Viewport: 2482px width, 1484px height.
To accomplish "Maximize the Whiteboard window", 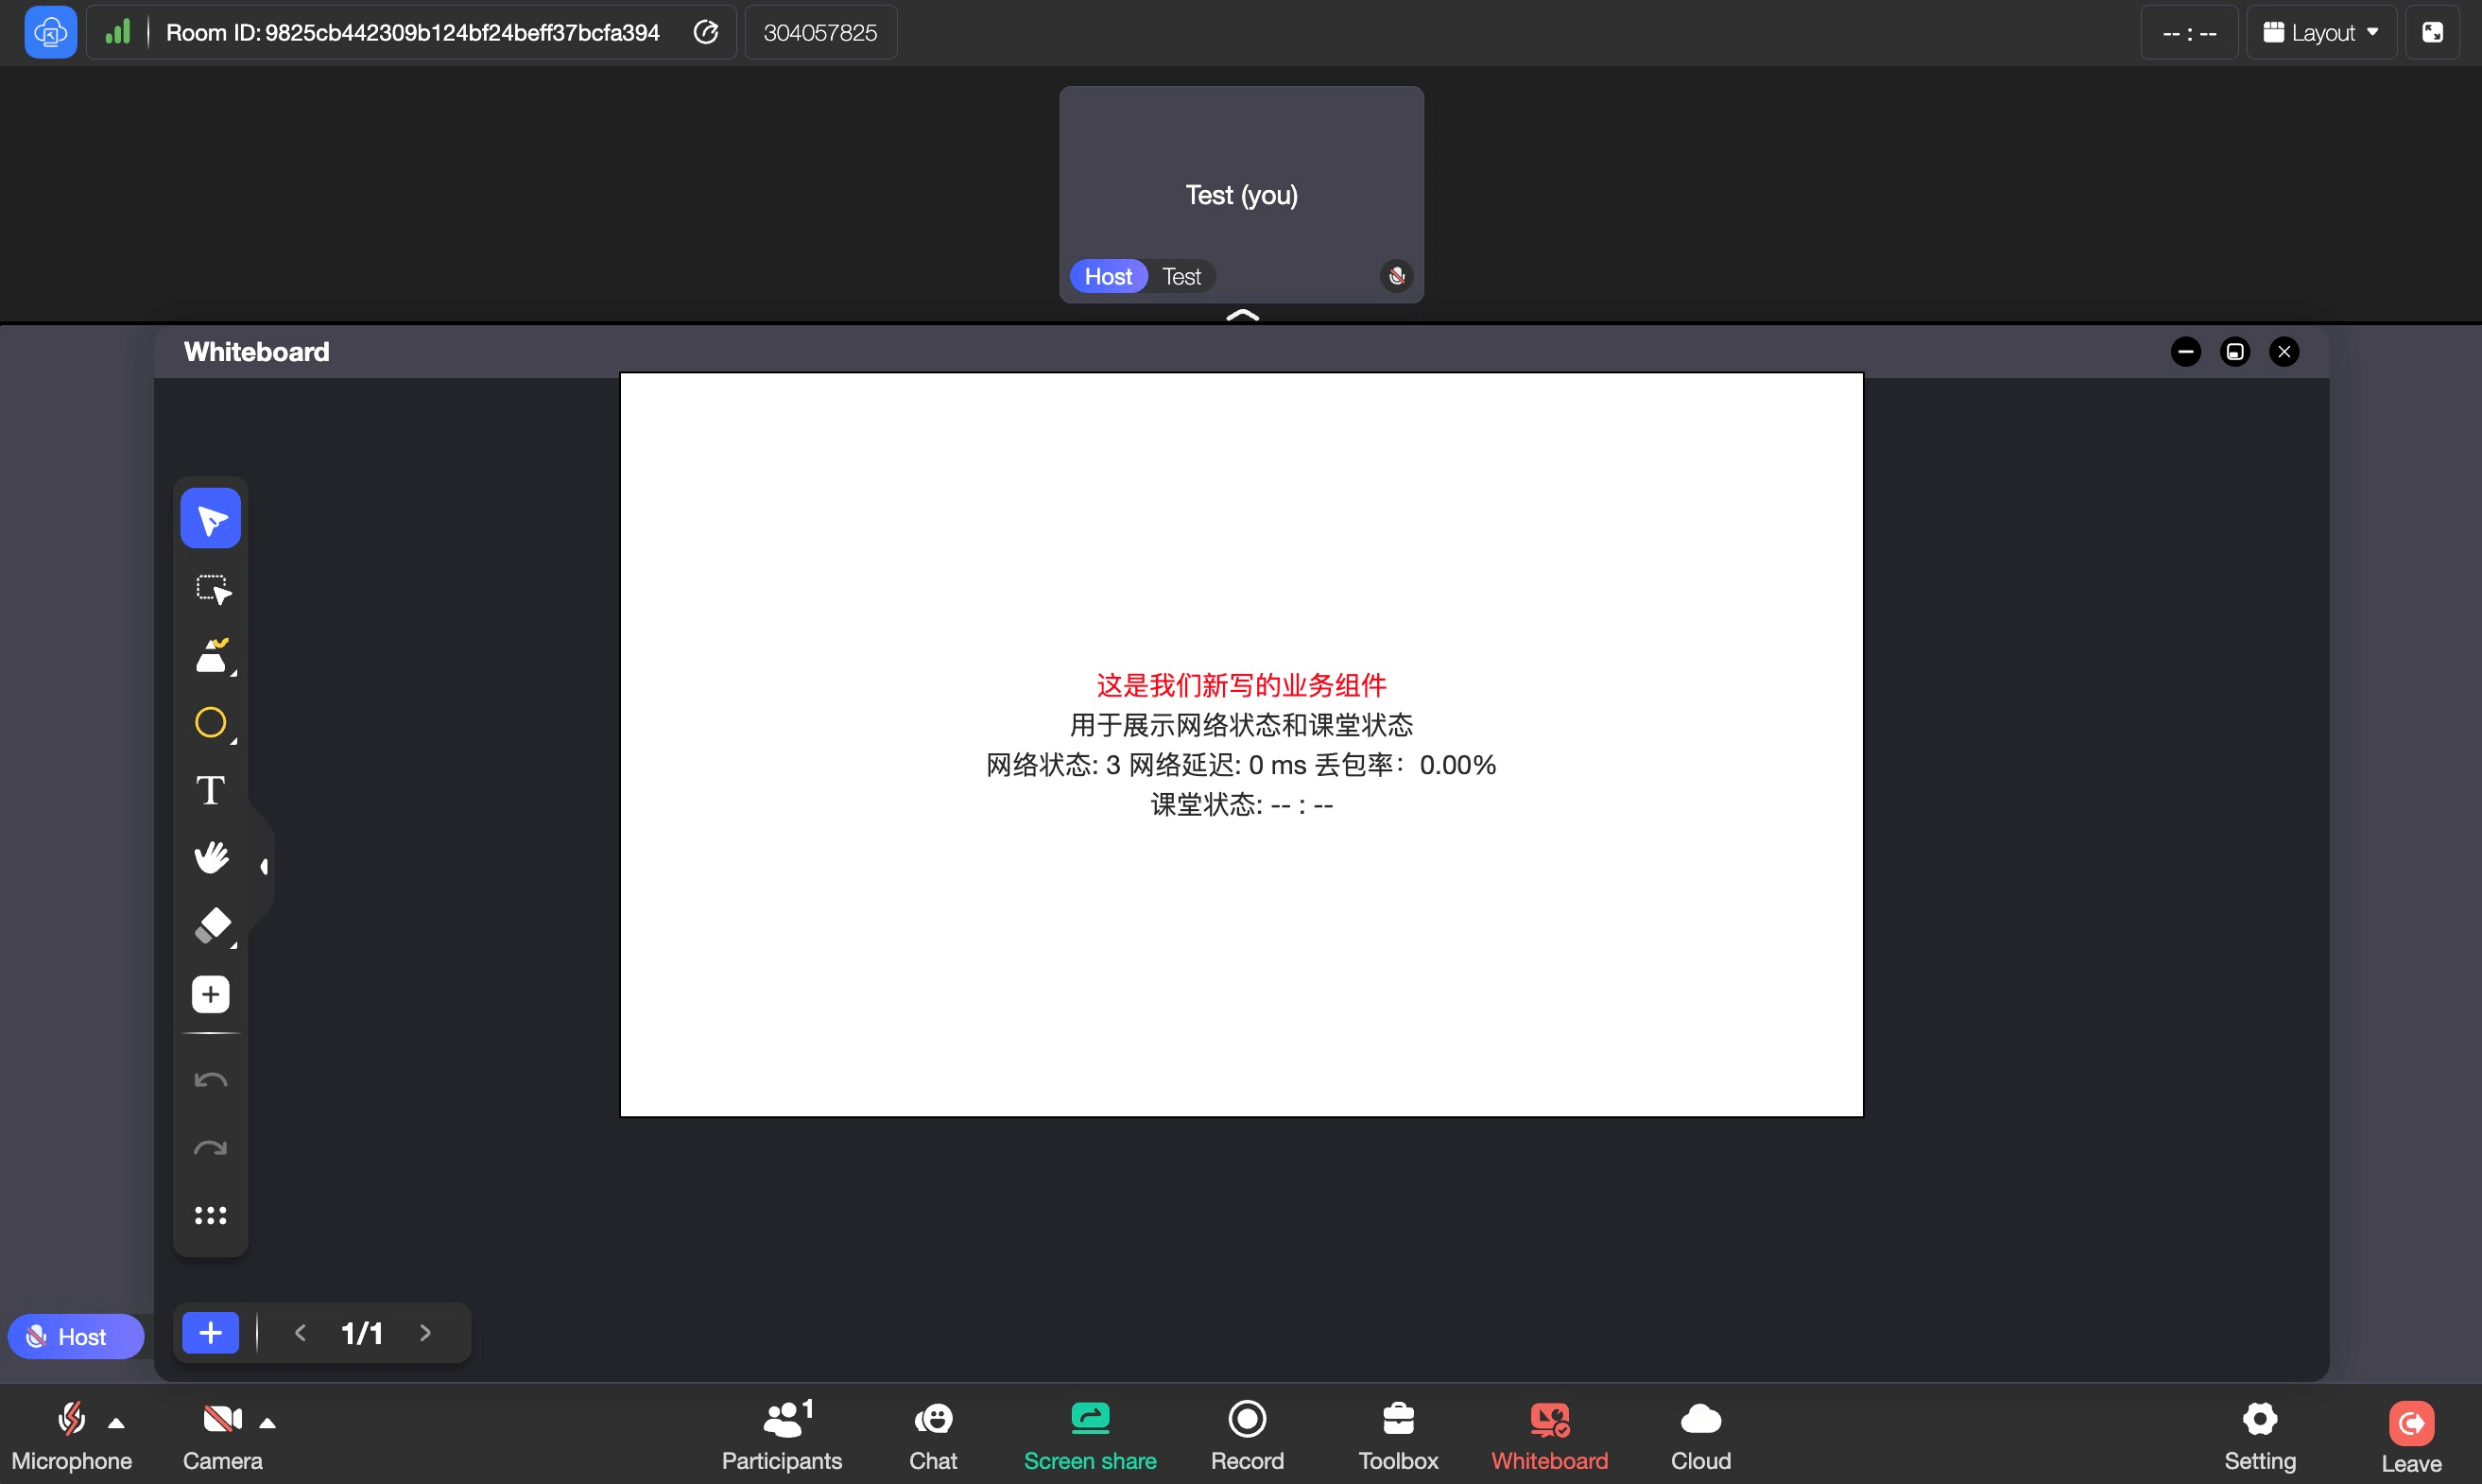I will tap(2234, 352).
